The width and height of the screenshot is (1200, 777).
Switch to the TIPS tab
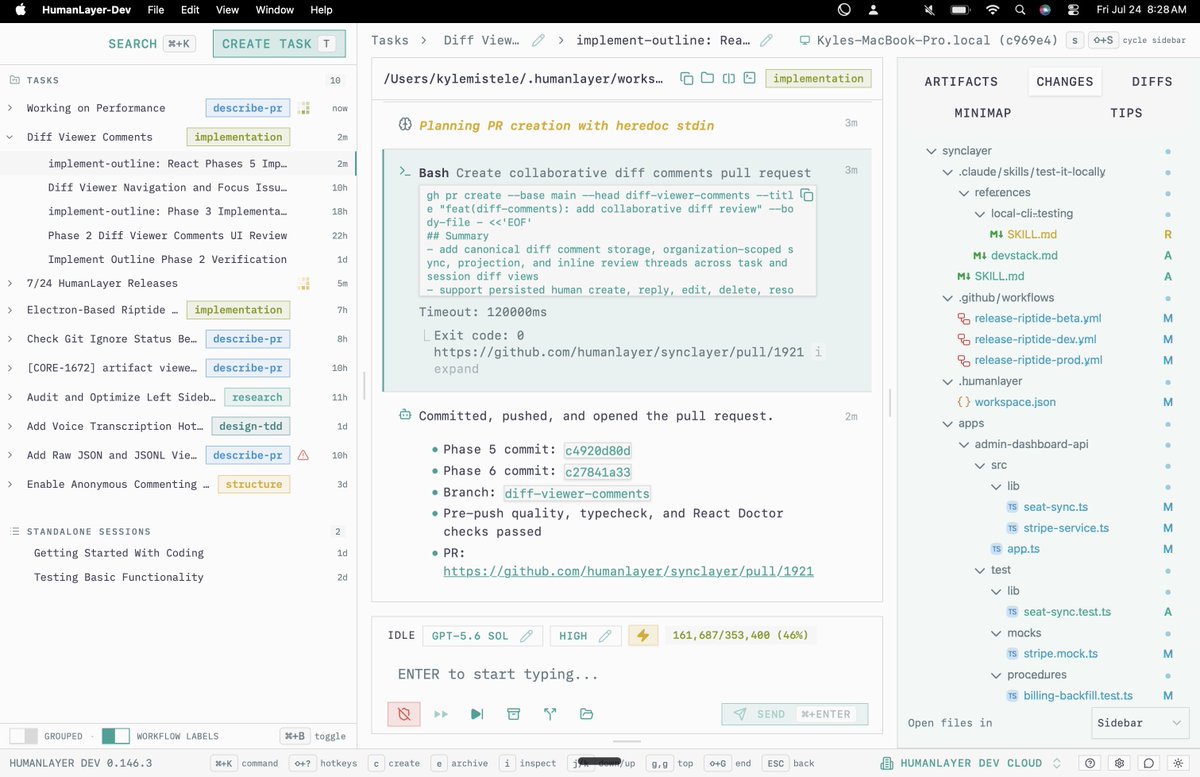click(x=1126, y=113)
